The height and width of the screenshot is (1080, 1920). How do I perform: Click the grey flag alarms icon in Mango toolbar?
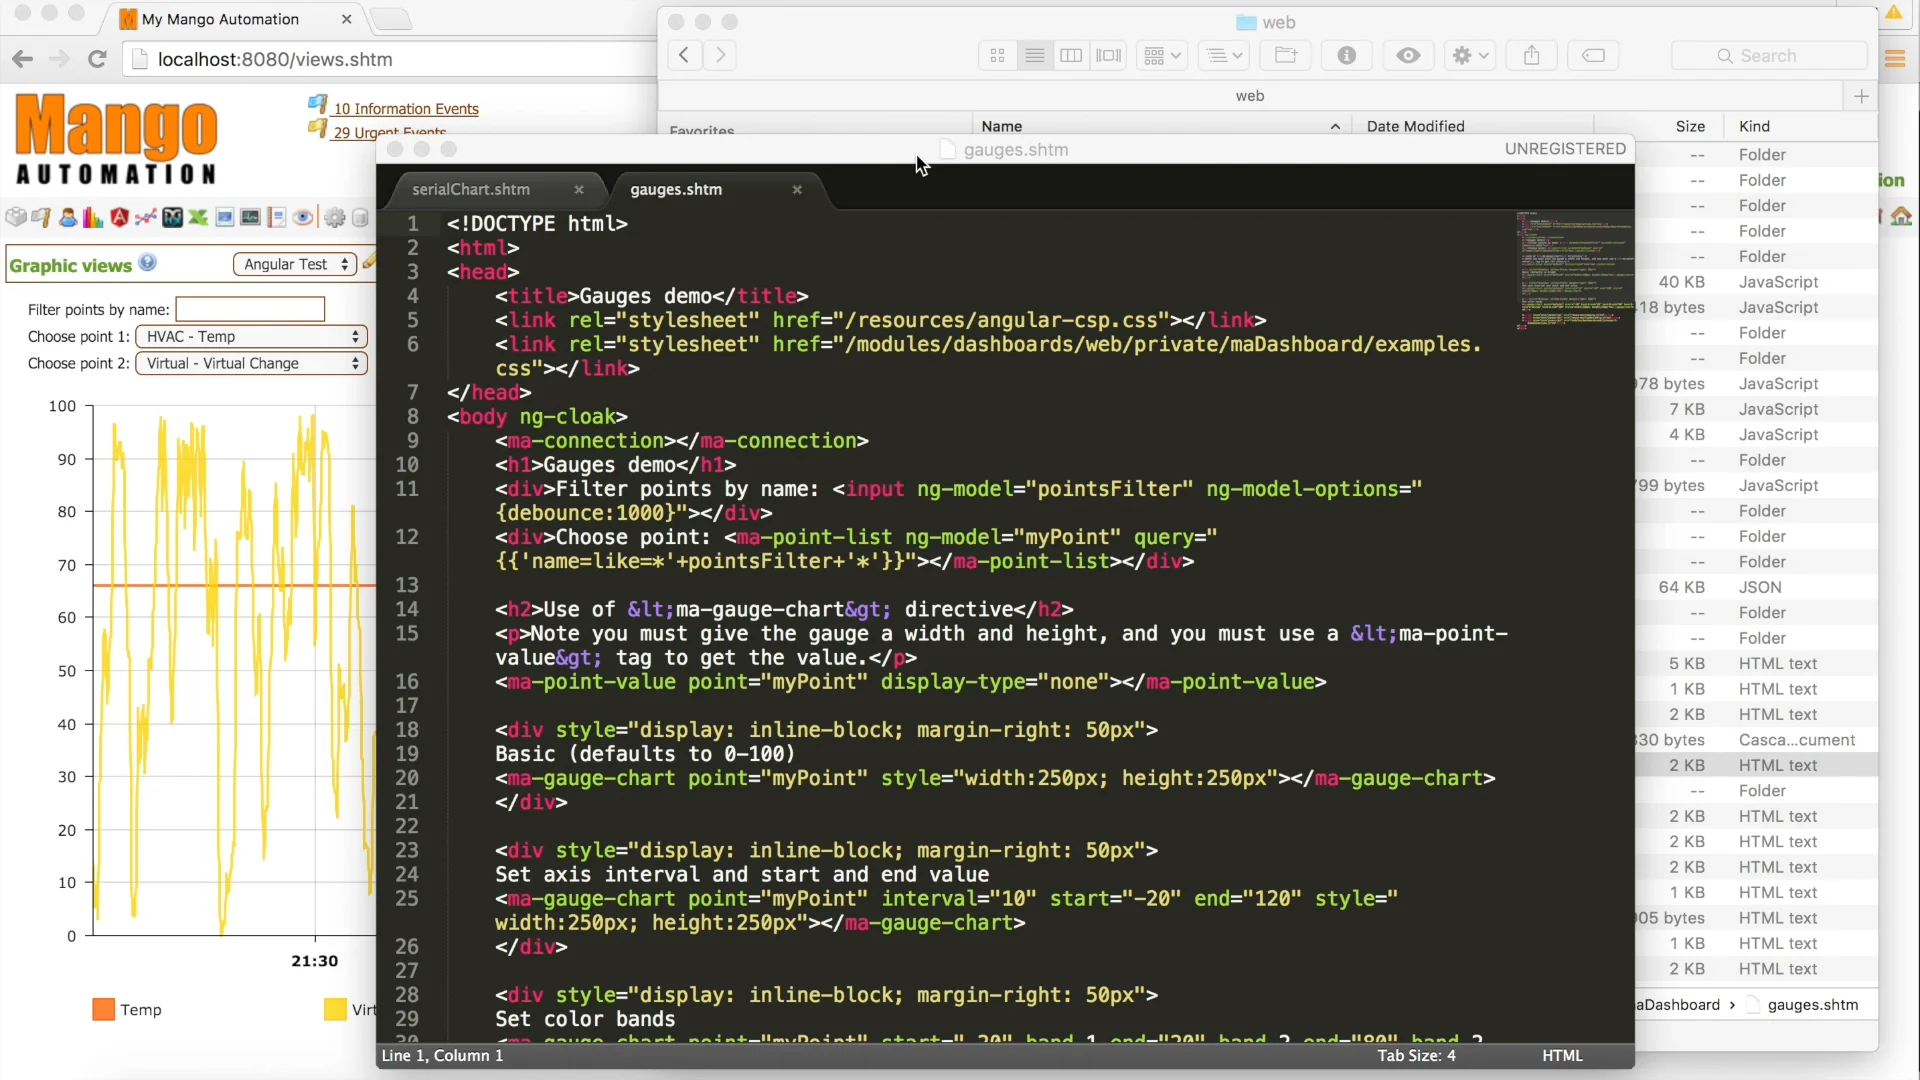coord(42,217)
